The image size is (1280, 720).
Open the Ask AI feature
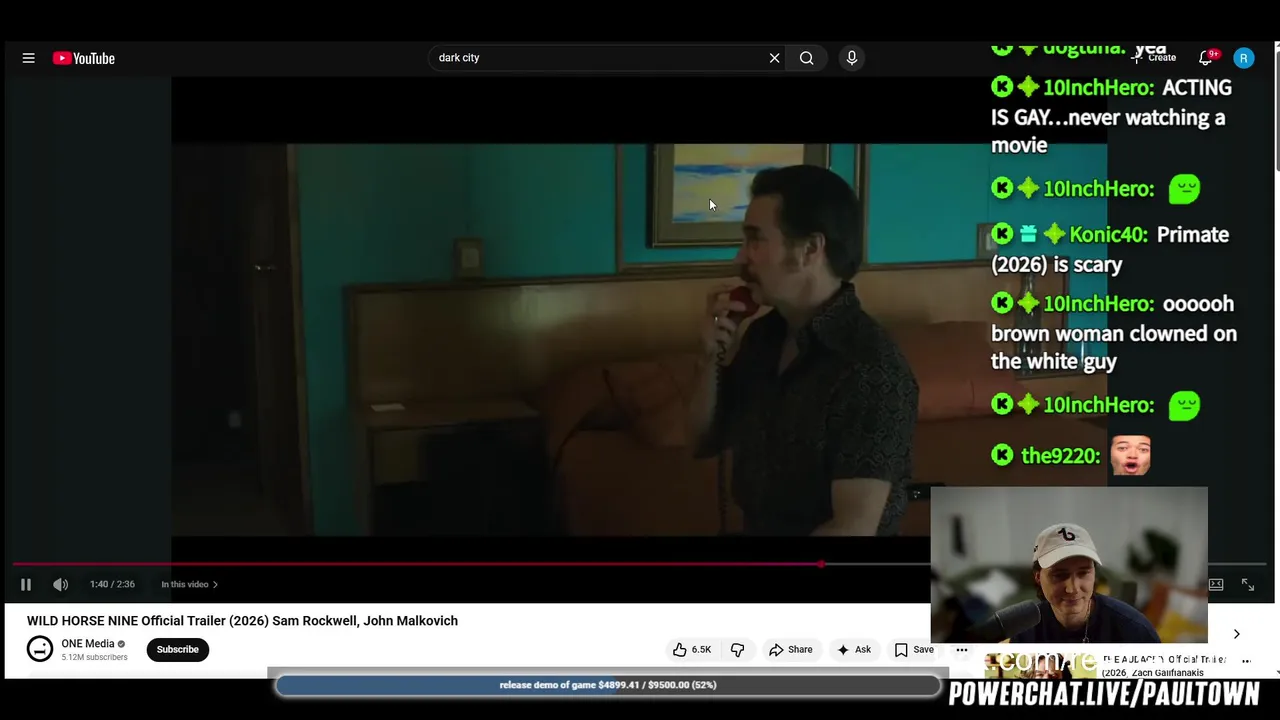point(853,649)
